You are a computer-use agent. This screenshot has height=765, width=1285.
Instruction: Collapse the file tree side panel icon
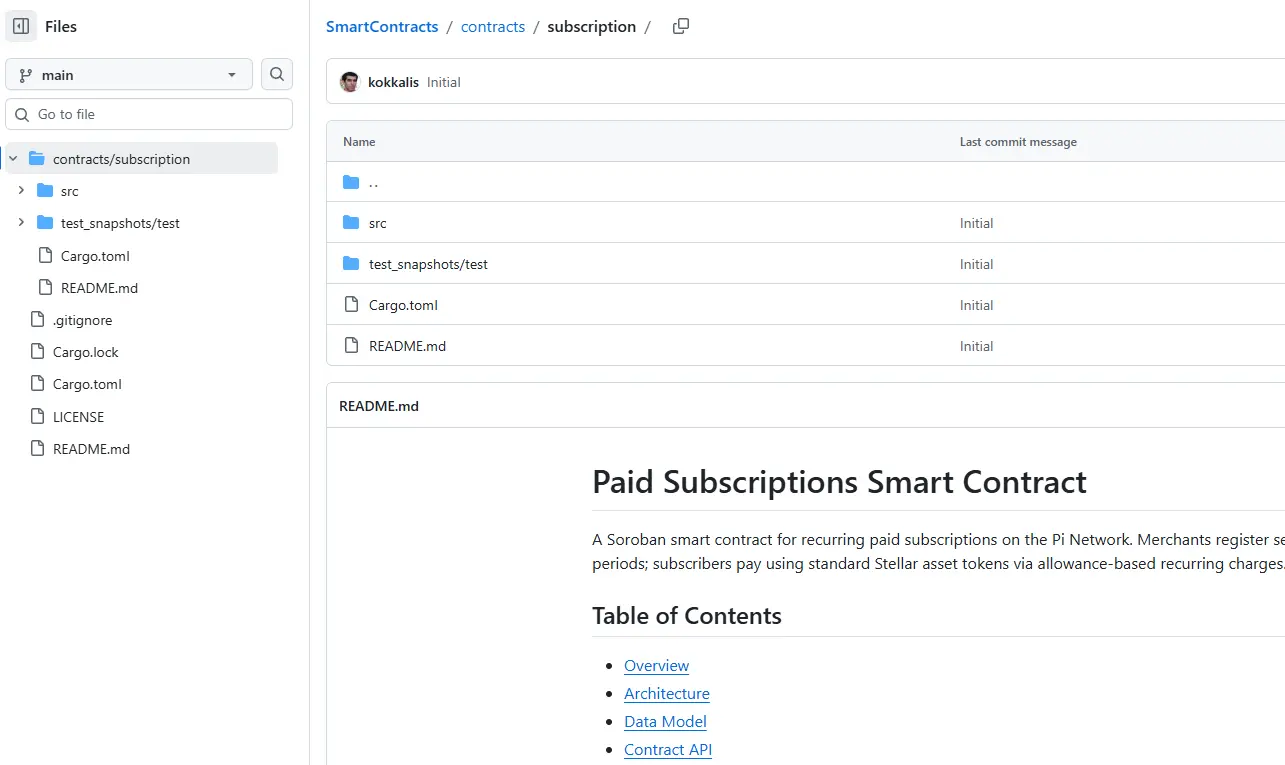pyautogui.click(x=21, y=27)
